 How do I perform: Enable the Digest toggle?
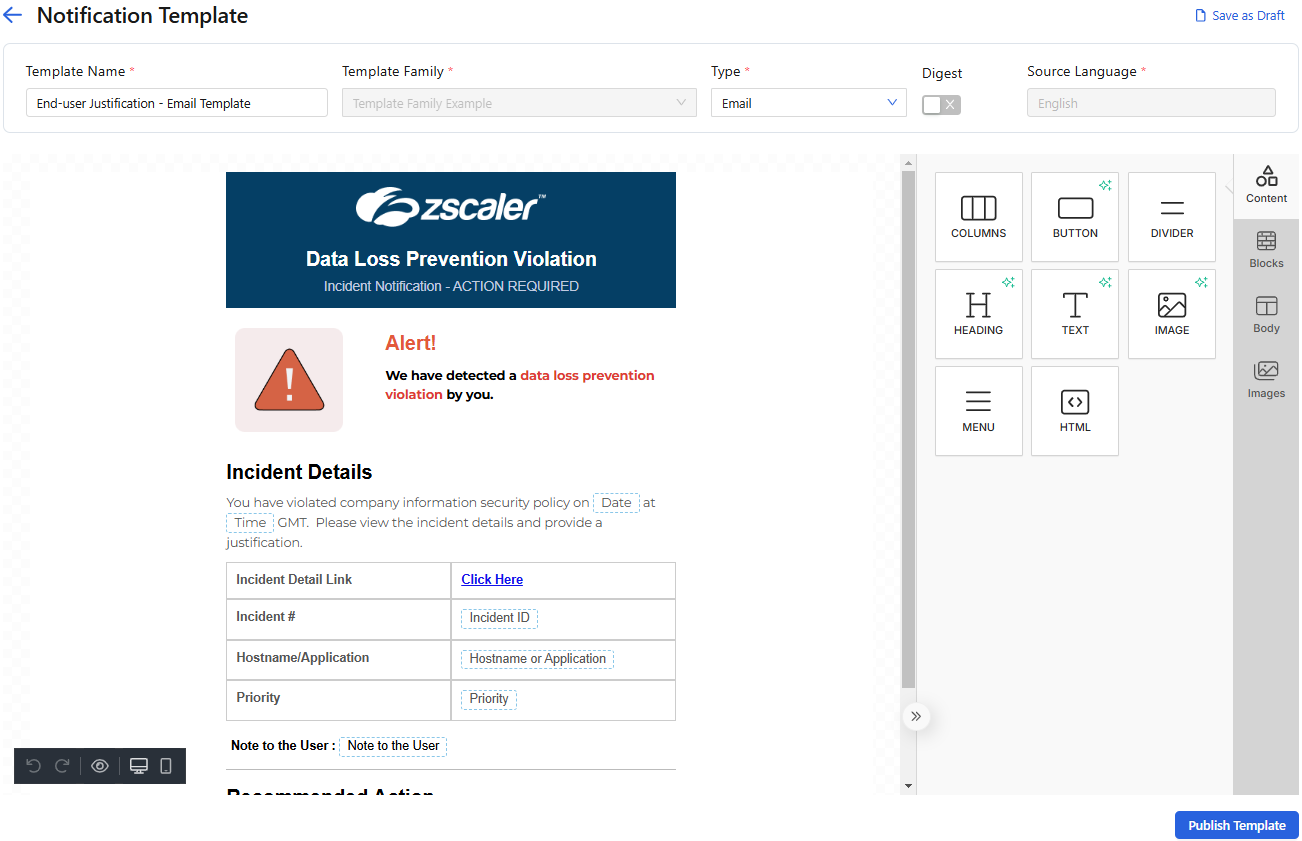941,103
